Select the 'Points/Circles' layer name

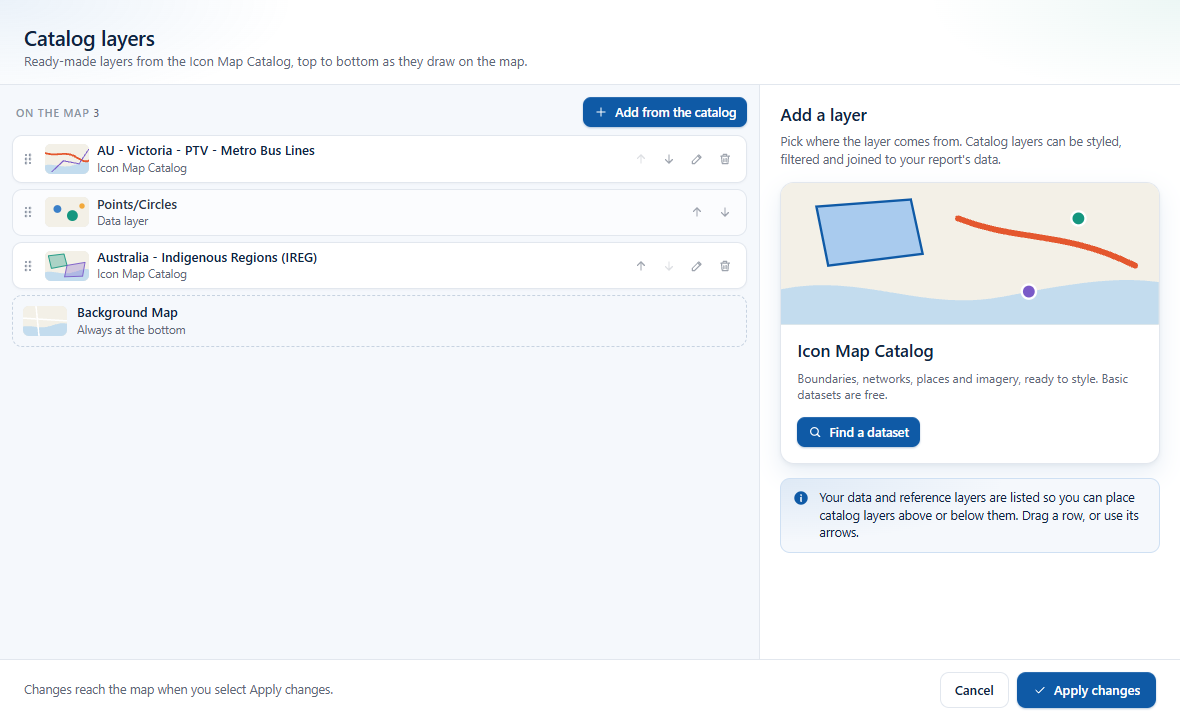[137, 205]
